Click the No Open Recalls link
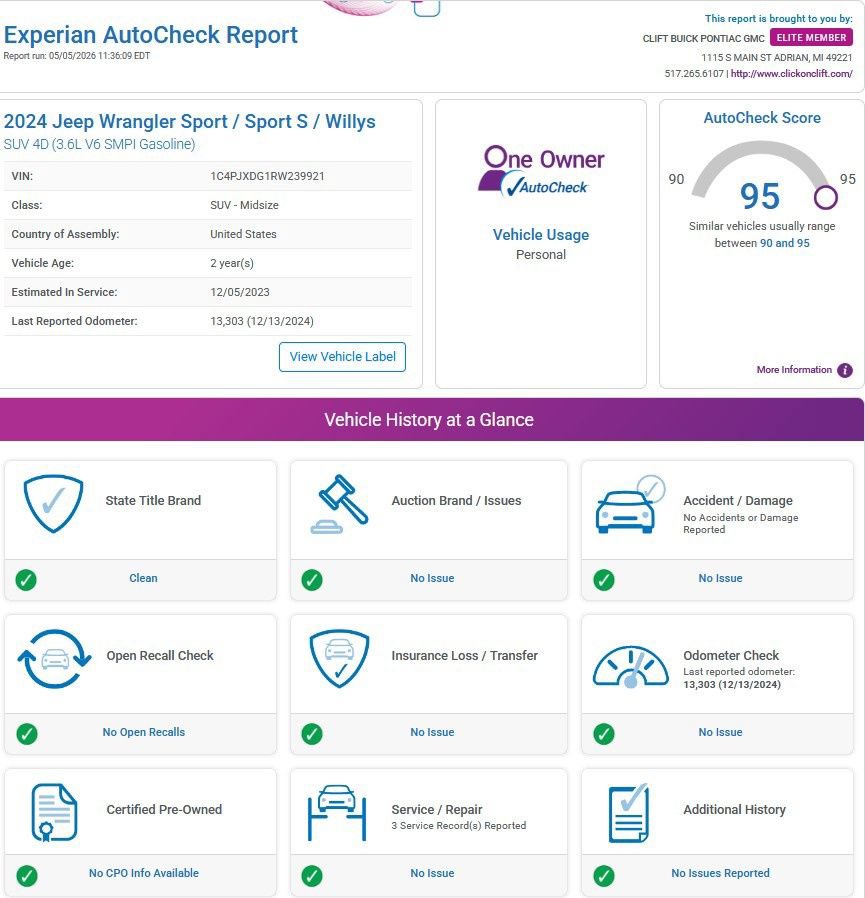This screenshot has height=898, width=865. coord(144,732)
